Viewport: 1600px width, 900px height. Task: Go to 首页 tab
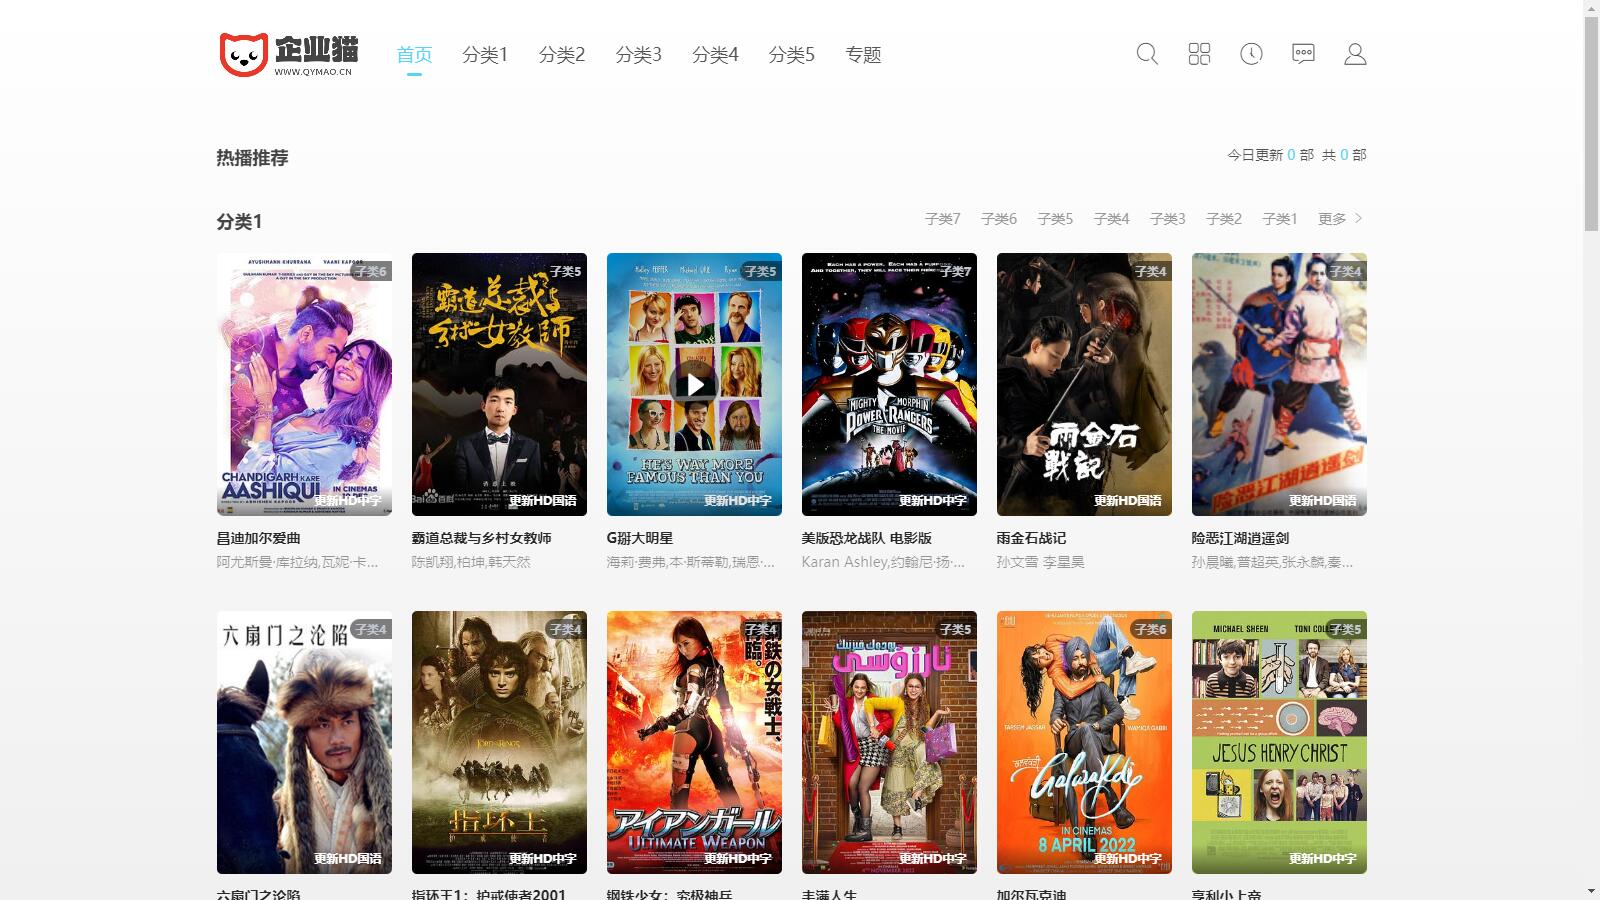pyautogui.click(x=414, y=55)
